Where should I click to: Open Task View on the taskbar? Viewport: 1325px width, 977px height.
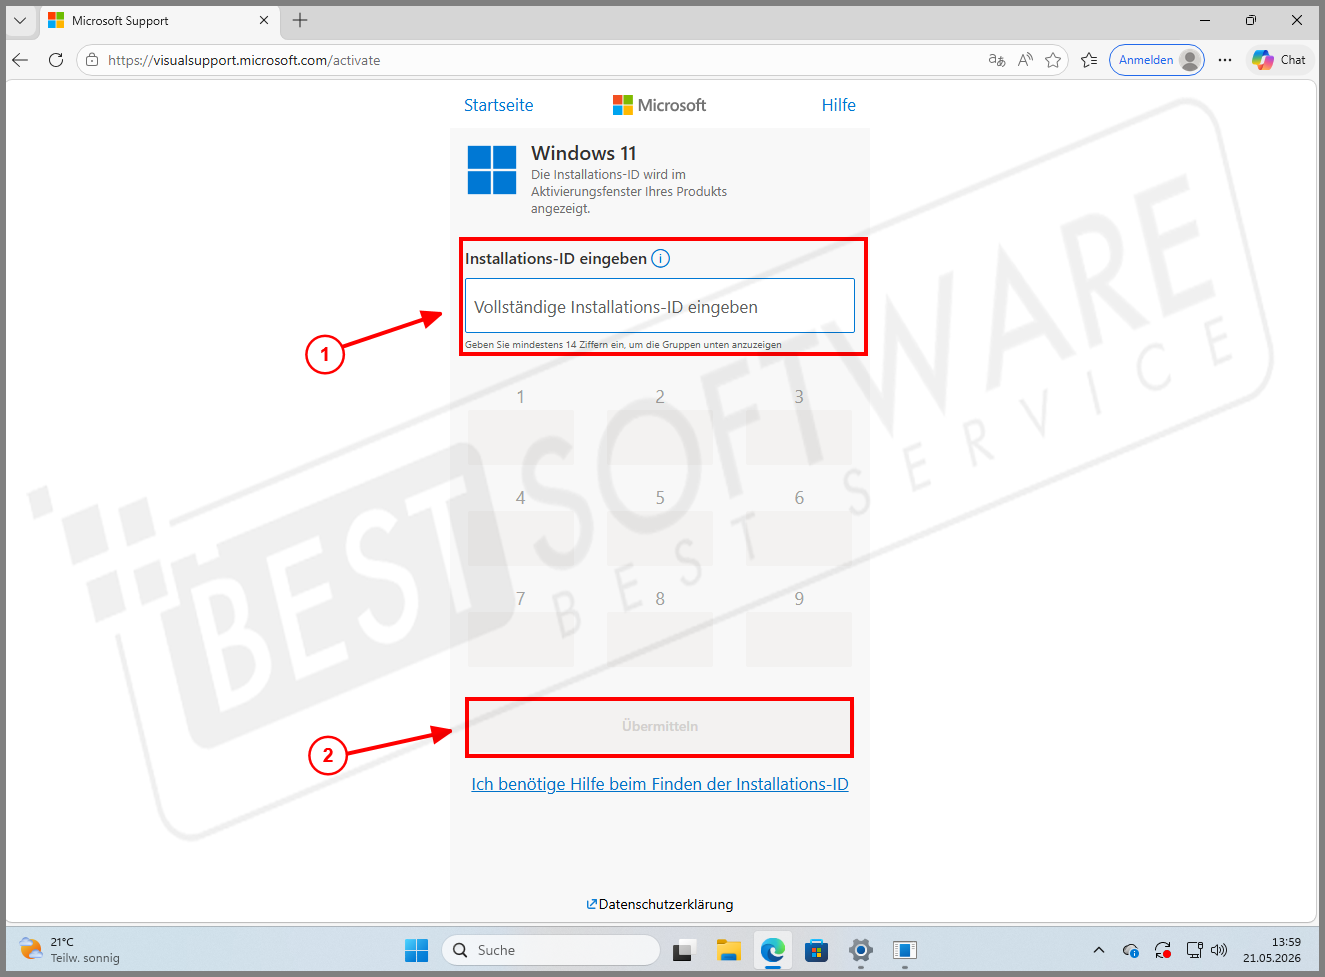coord(684,950)
